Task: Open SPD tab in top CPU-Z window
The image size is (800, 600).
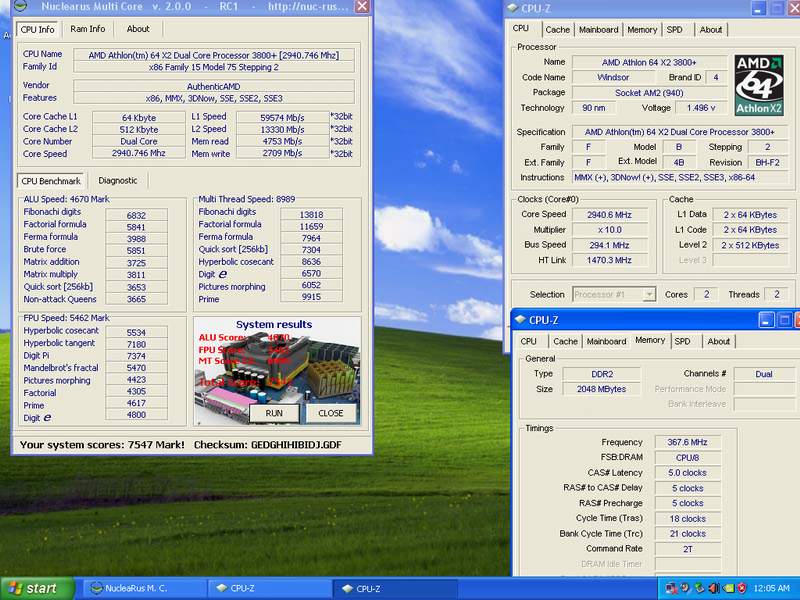Action: pyautogui.click(x=674, y=30)
